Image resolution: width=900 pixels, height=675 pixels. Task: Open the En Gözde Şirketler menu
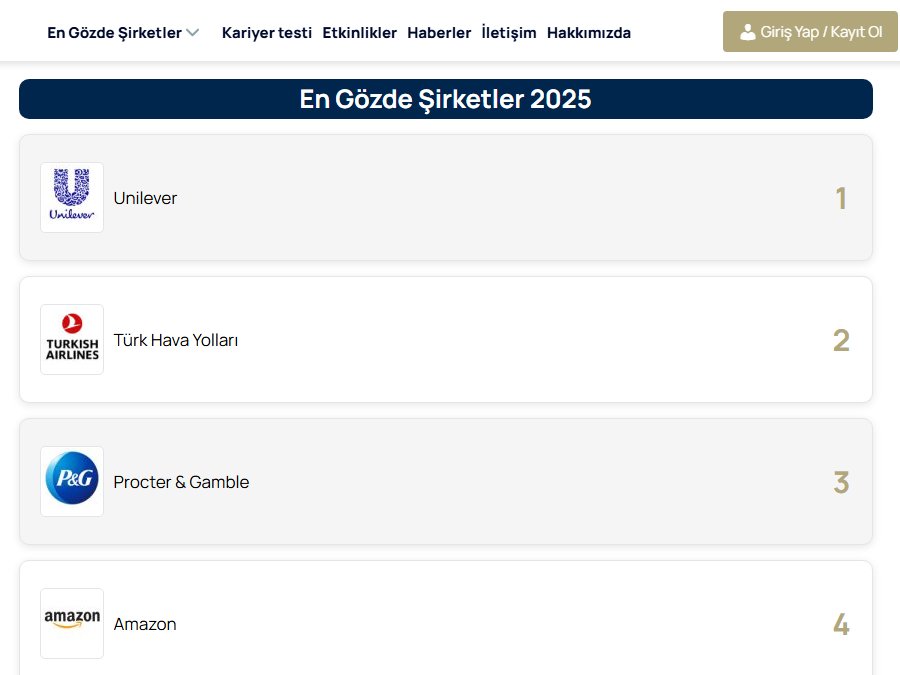[x=114, y=32]
